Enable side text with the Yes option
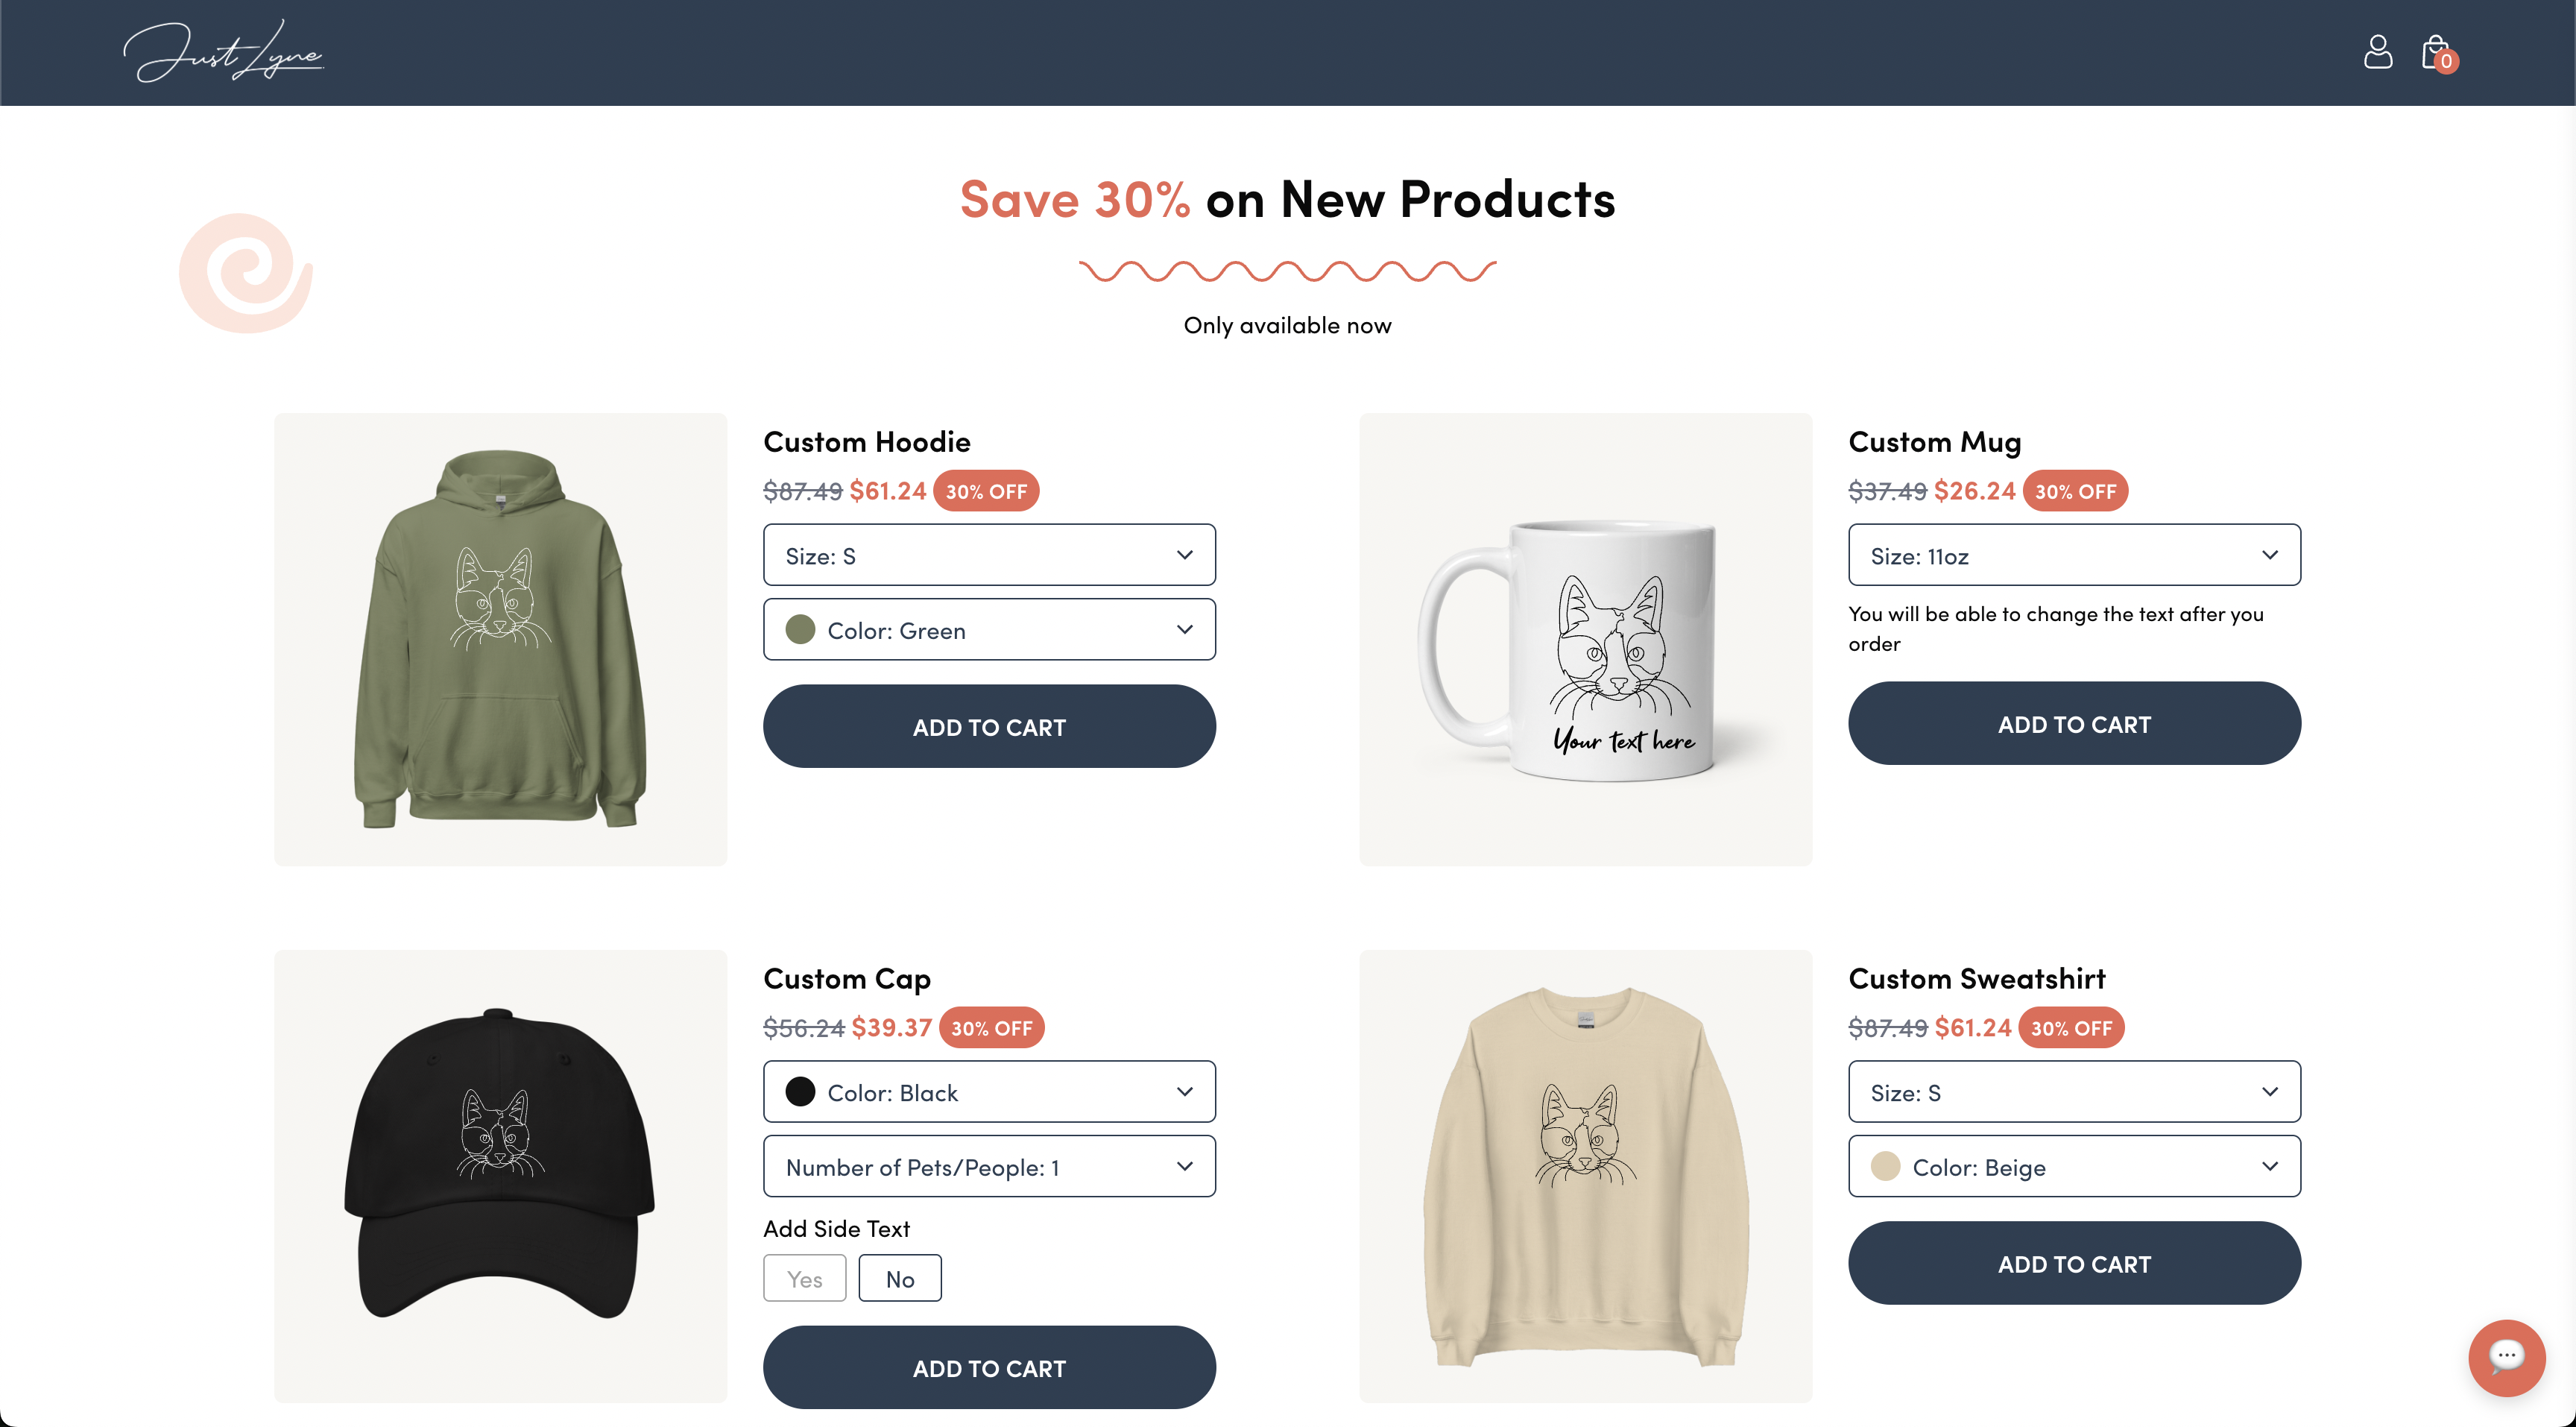This screenshot has height=1427, width=2576. point(804,1277)
